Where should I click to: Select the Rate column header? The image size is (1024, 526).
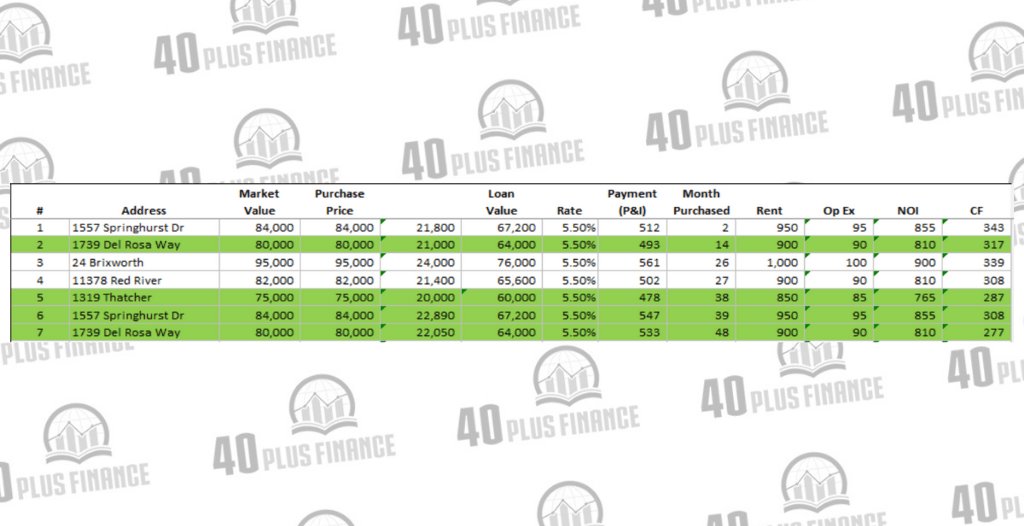569,210
